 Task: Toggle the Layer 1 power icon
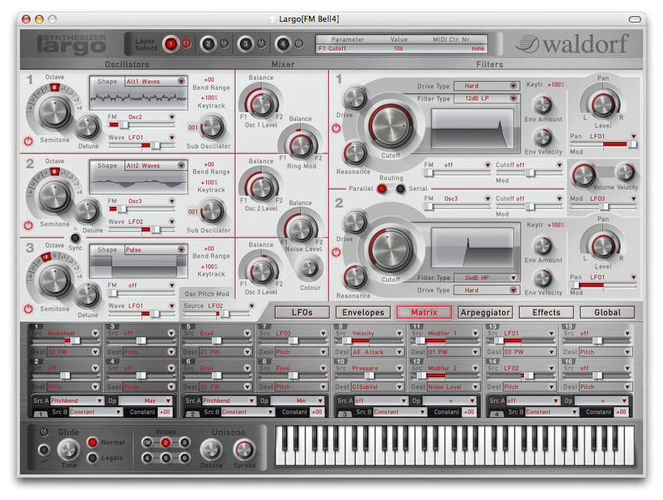pos(186,44)
